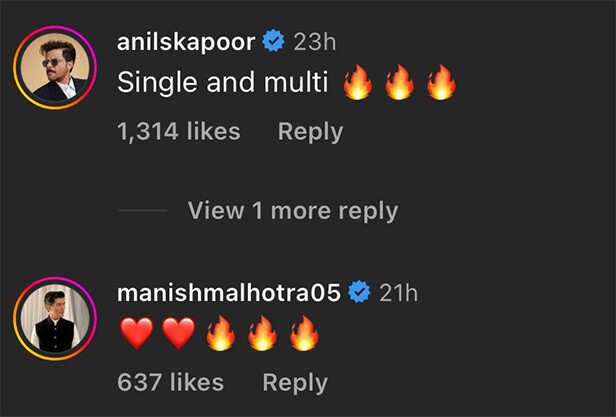
Task: Expand 'View 1 more reply' thread
Action: [293, 211]
